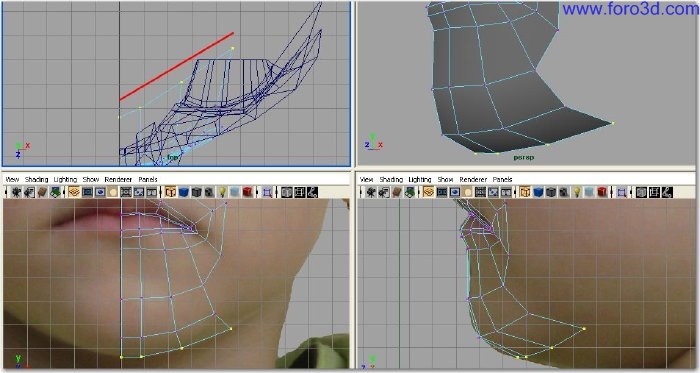The image size is (700, 373).
Task: Toggle Grid display in front view toolbar
Action: click(74, 192)
